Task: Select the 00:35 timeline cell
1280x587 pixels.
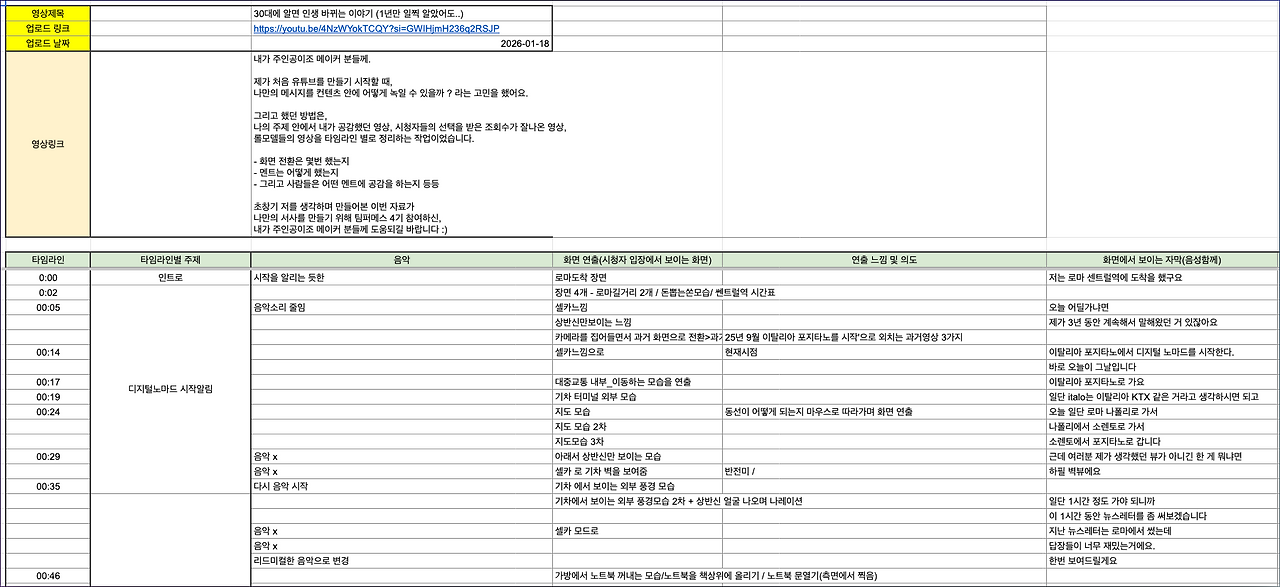Action: coord(47,486)
